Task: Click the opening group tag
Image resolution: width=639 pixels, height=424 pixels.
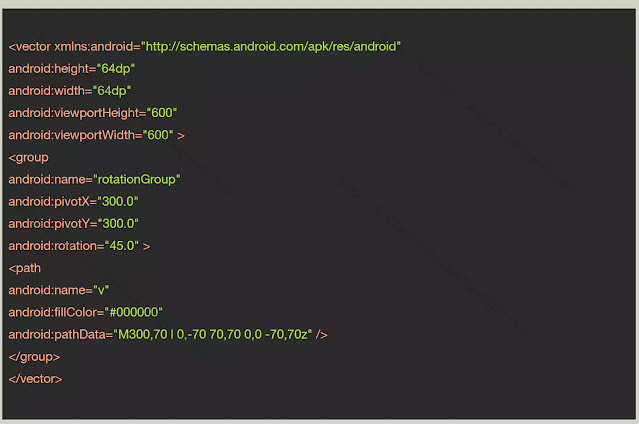Action: 28,157
